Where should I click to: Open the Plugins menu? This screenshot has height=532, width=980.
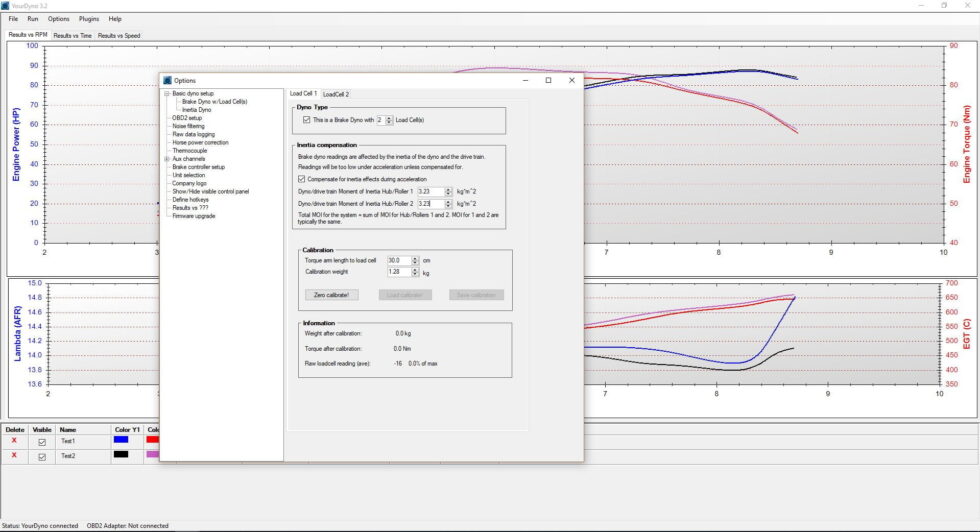(x=89, y=19)
